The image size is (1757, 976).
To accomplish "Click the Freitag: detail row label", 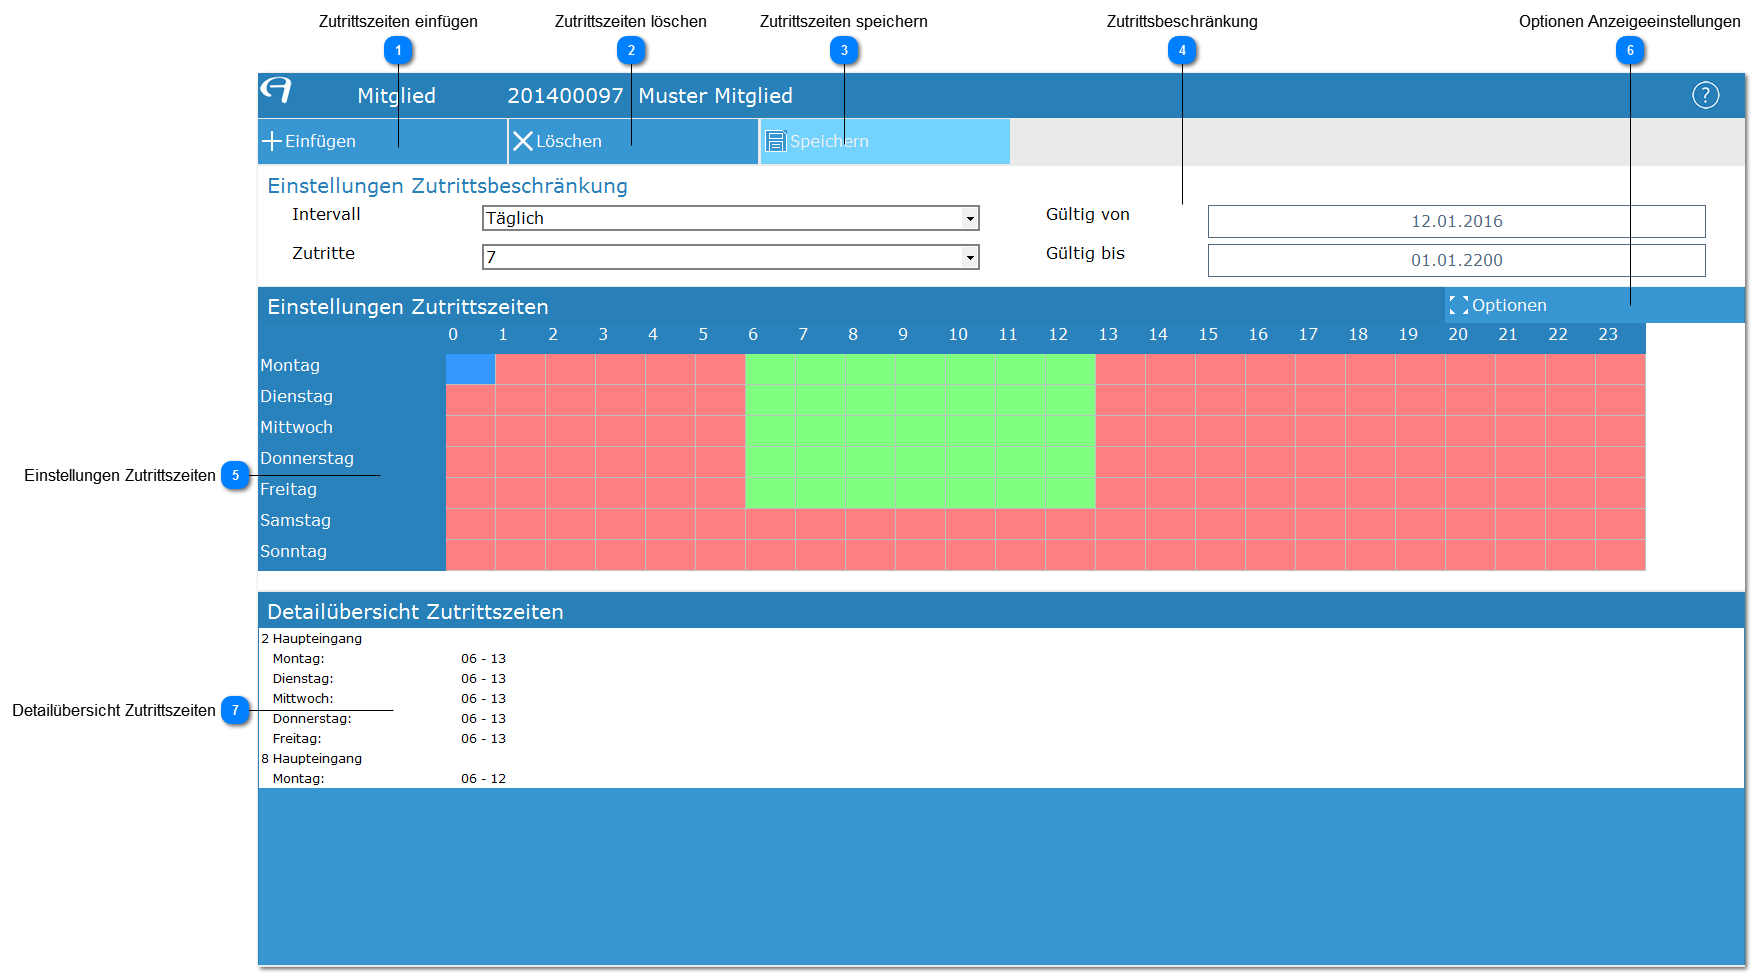I will click(297, 739).
